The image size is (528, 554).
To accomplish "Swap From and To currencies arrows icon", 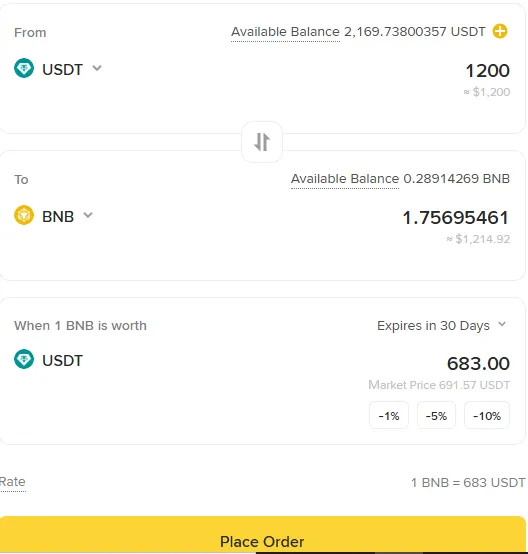I will tap(262, 142).
